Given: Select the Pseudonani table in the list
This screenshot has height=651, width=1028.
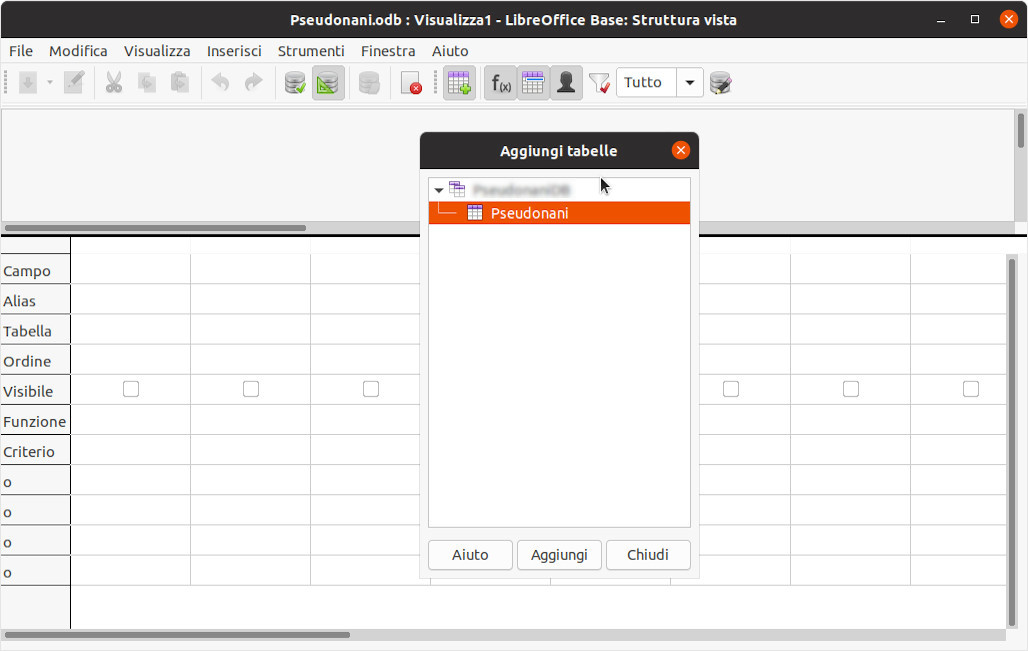Looking at the screenshot, I should point(559,212).
